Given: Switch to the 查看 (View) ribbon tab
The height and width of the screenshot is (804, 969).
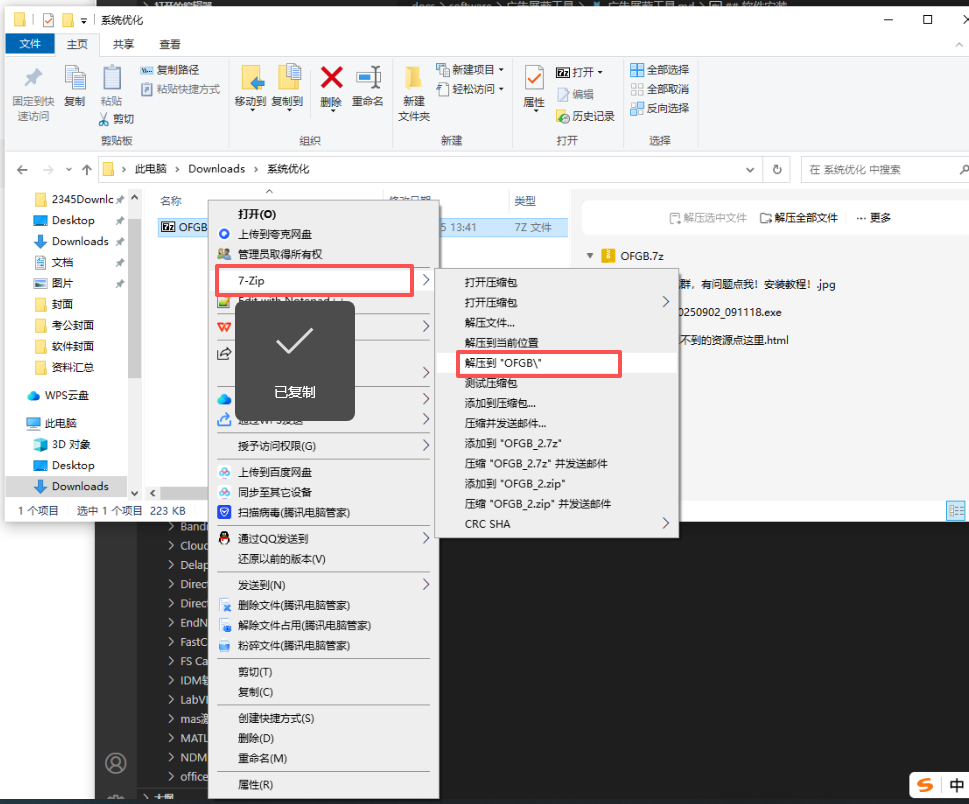Looking at the screenshot, I should pyautogui.click(x=170, y=44).
